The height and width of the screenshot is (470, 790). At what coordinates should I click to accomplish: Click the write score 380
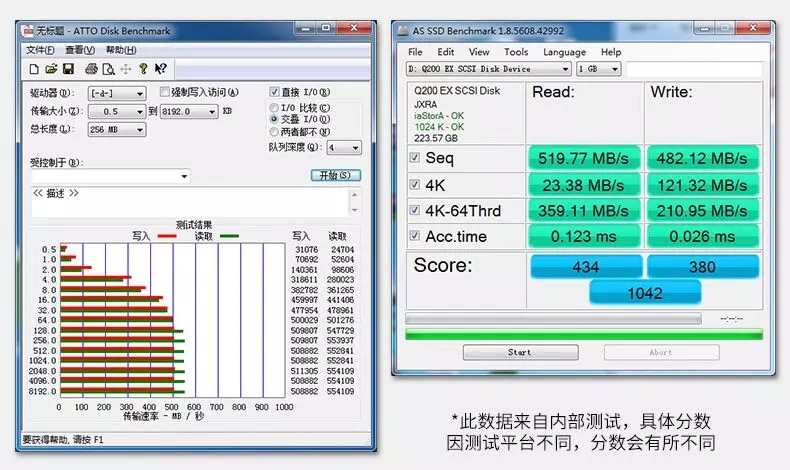coord(702,267)
